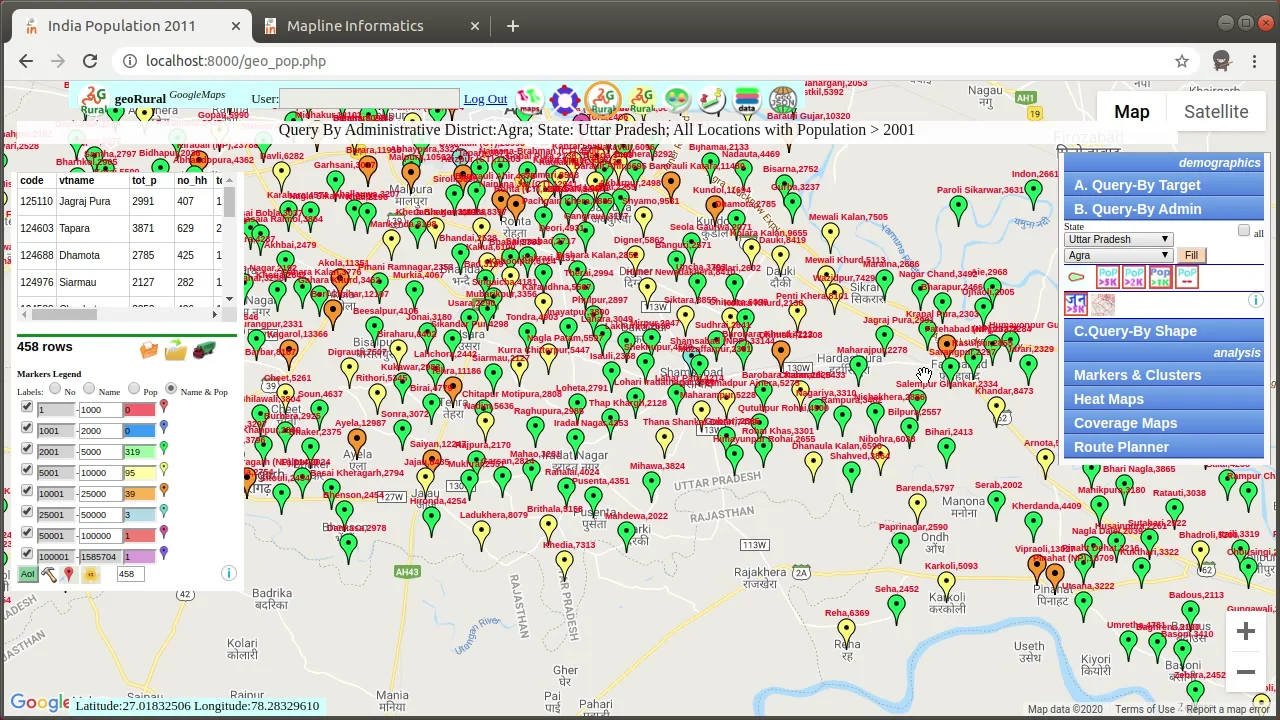The width and height of the screenshot is (1280, 720).
Task: Click the Hindi Jan >5K icon
Action: [1075, 304]
